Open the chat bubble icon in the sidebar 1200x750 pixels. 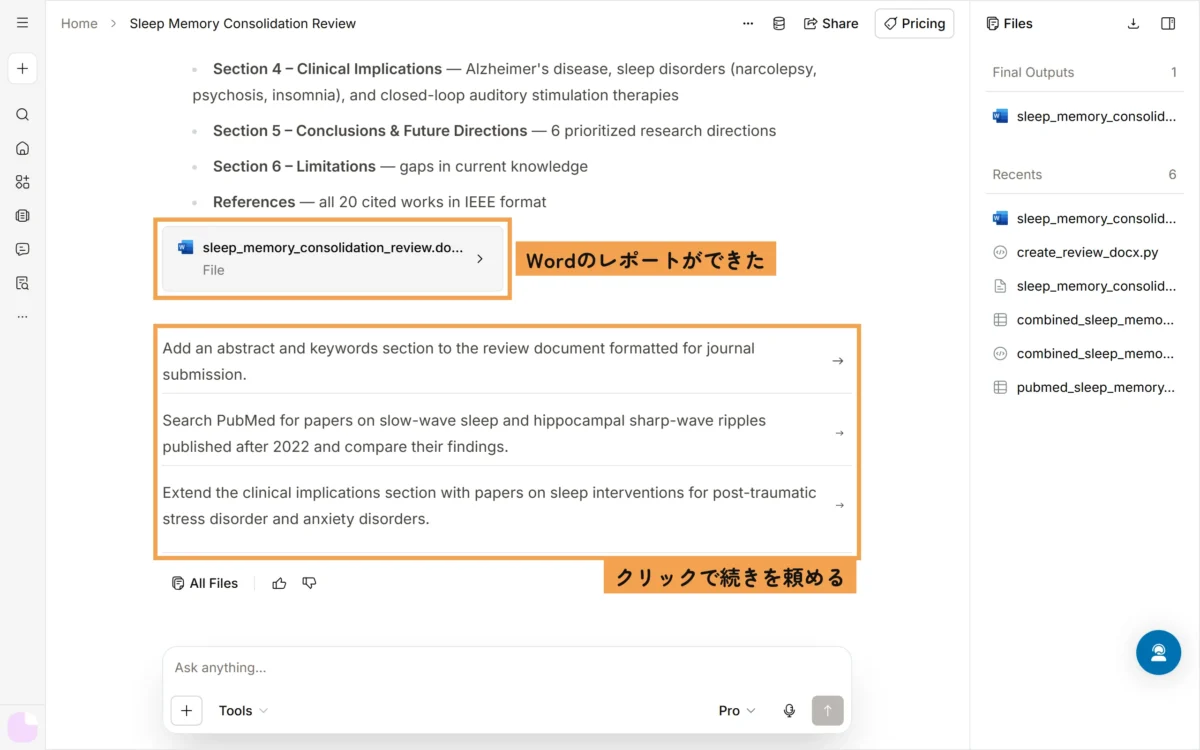pyautogui.click(x=22, y=249)
